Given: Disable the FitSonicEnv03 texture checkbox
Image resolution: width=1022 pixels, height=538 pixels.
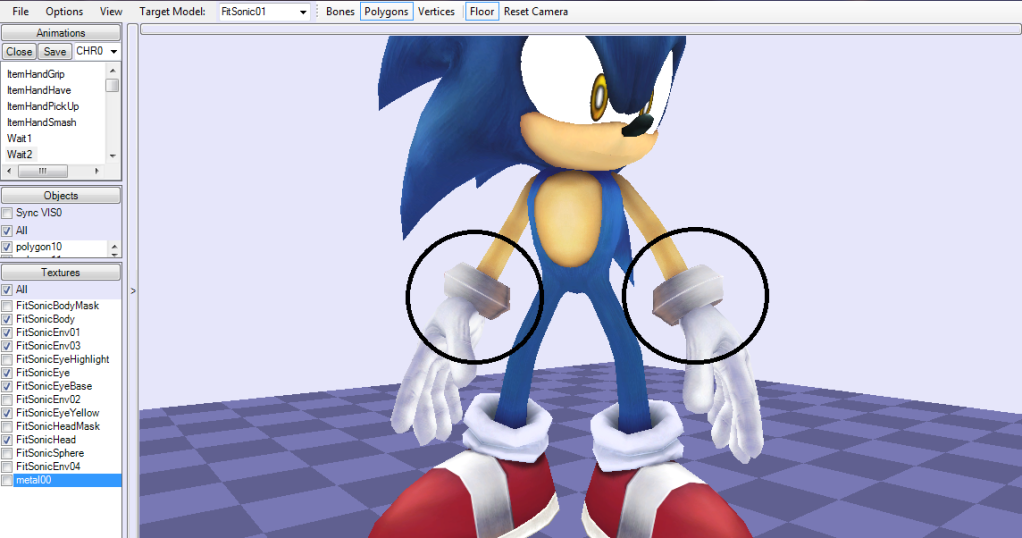Looking at the screenshot, I should pyautogui.click(x=7, y=346).
